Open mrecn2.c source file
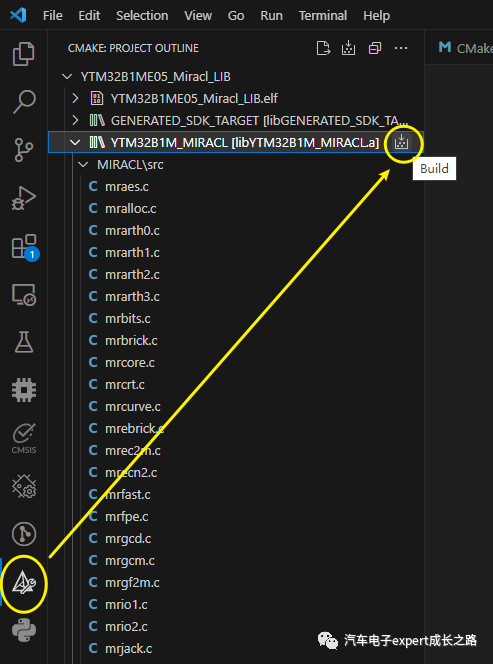 click(131, 473)
